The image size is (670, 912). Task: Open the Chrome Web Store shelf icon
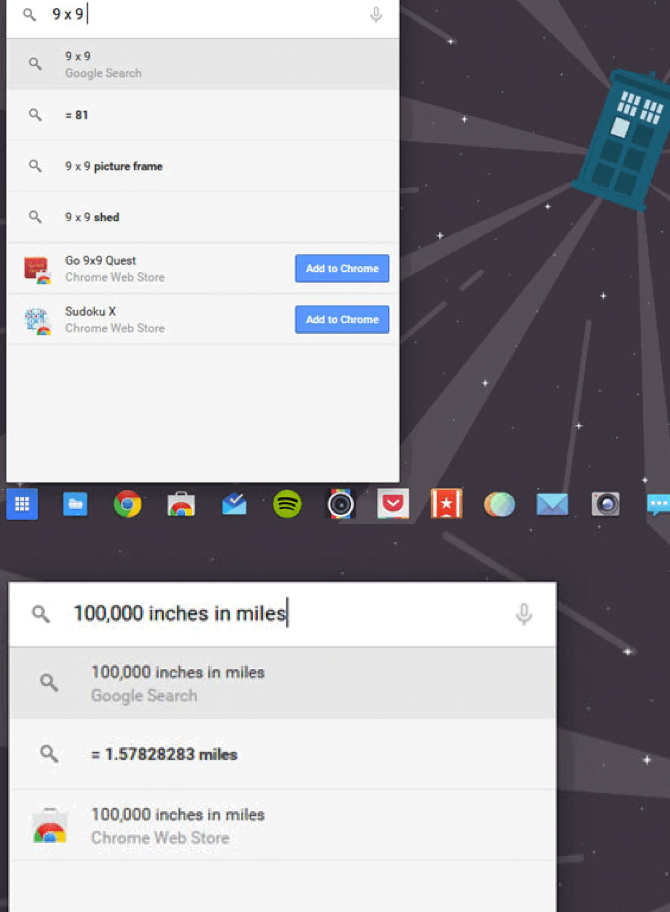tap(181, 504)
